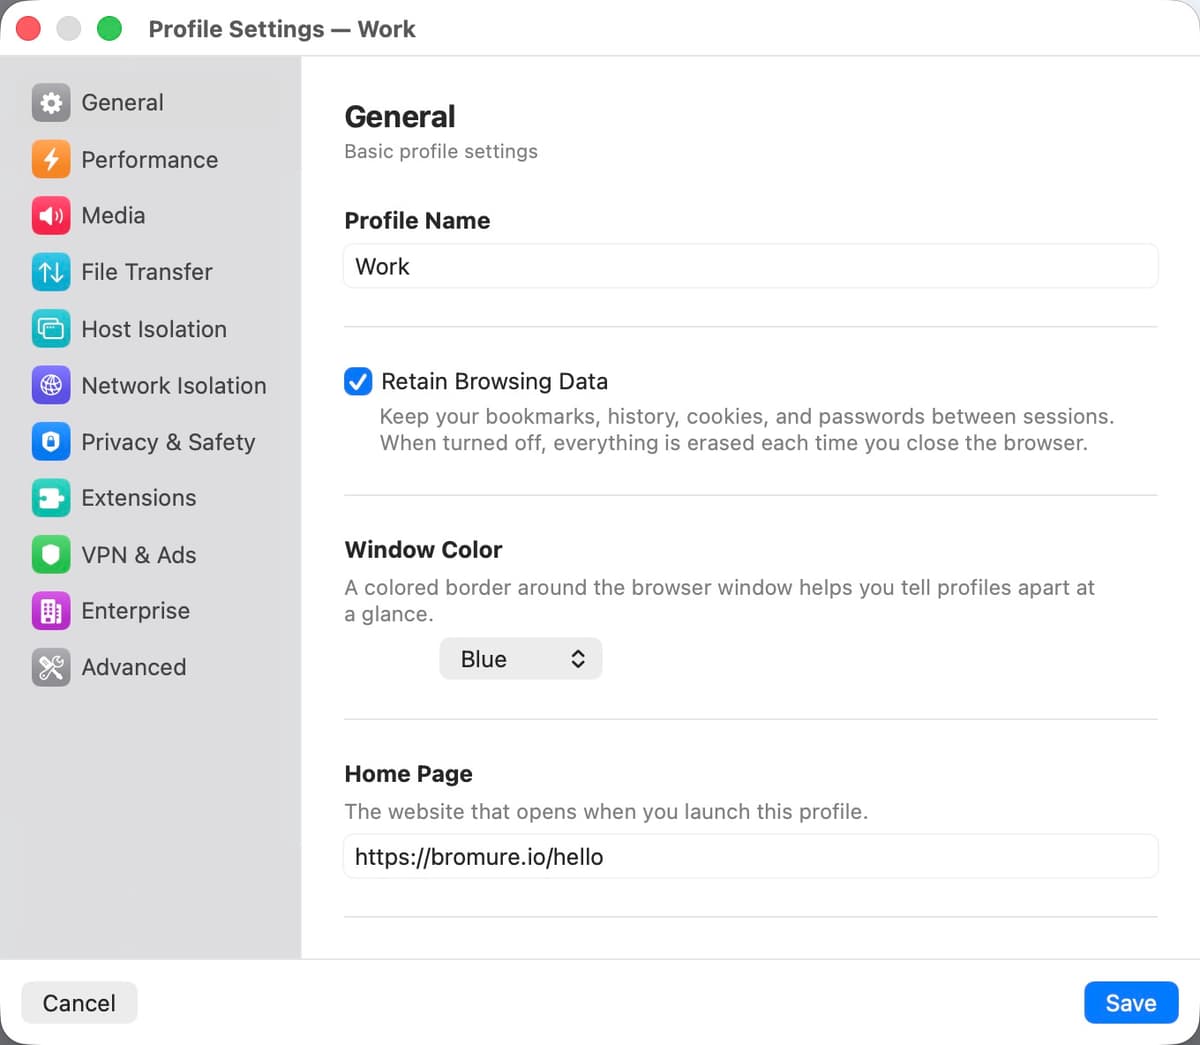Switch to Performance settings
The image size is (1200, 1045).
click(150, 159)
